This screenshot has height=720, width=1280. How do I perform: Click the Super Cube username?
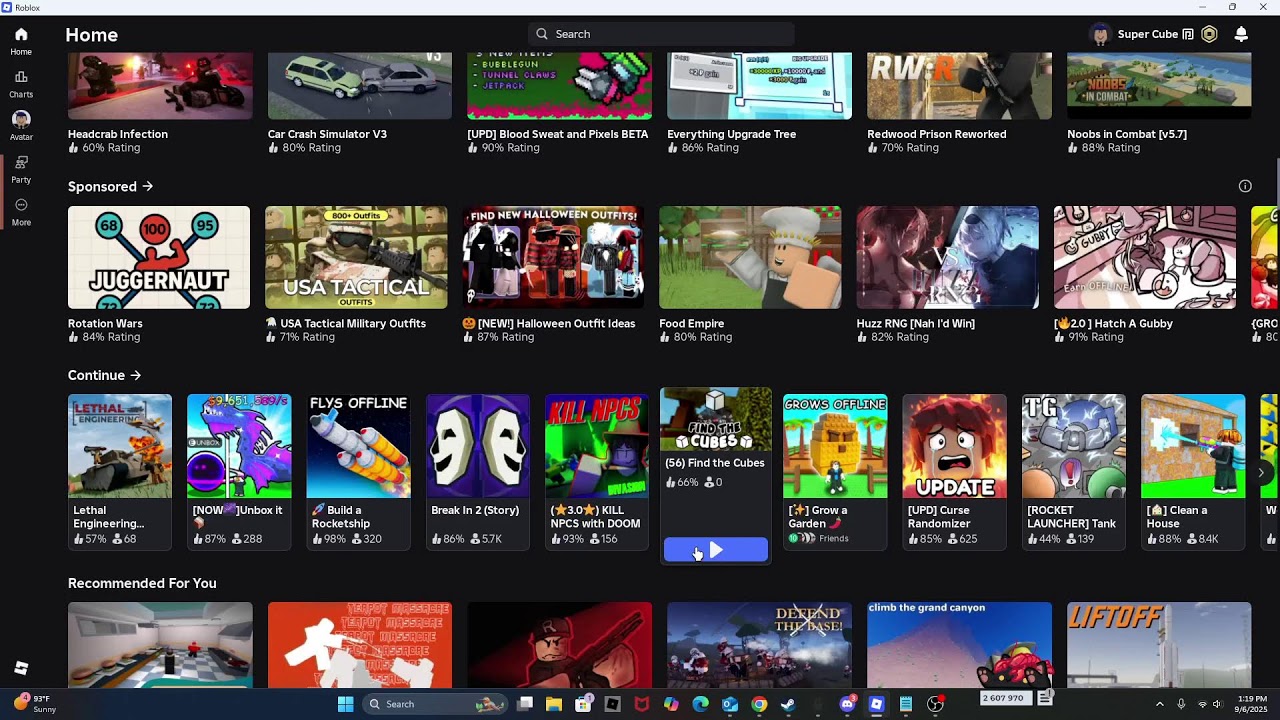click(x=1148, y=34)
